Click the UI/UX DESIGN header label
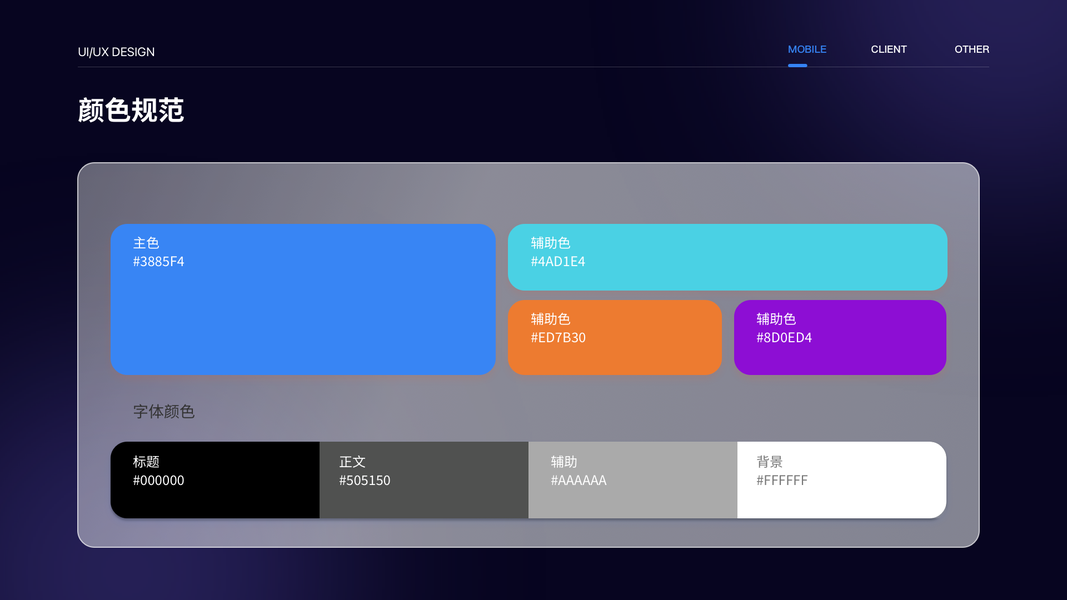 [x=116, y=52]
